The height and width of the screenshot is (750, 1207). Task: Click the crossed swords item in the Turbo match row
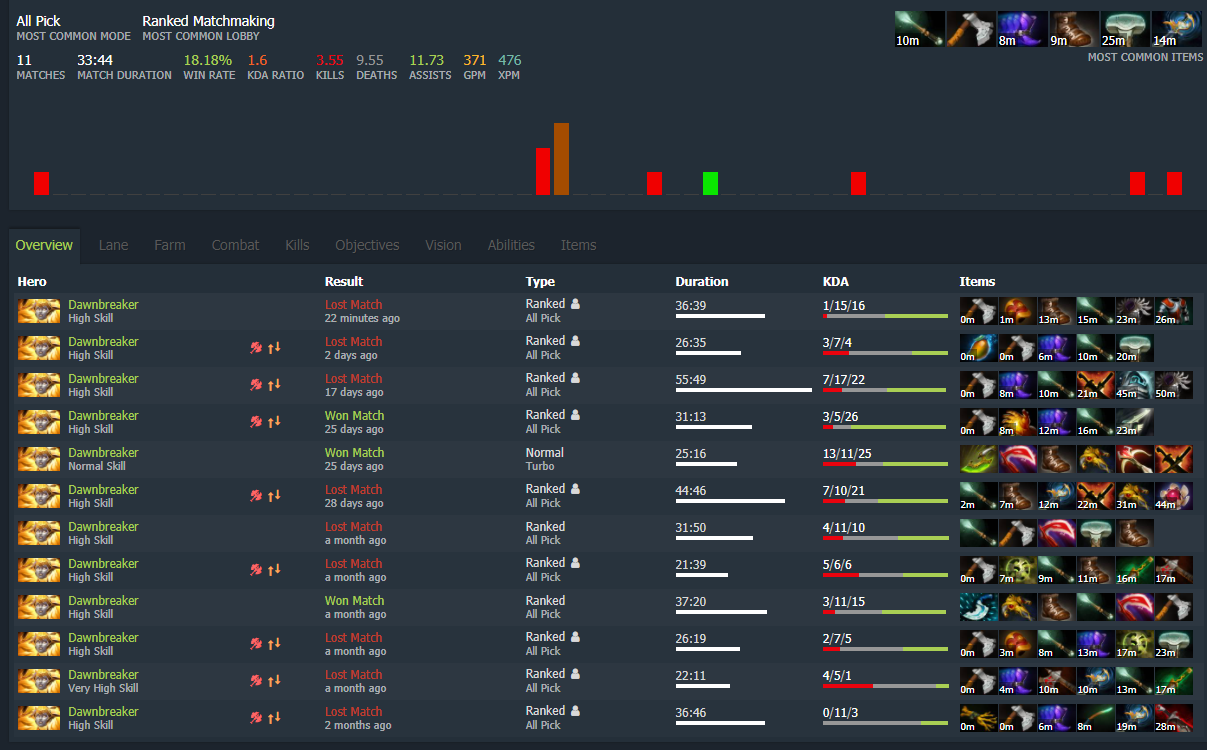pos(1173,459)
